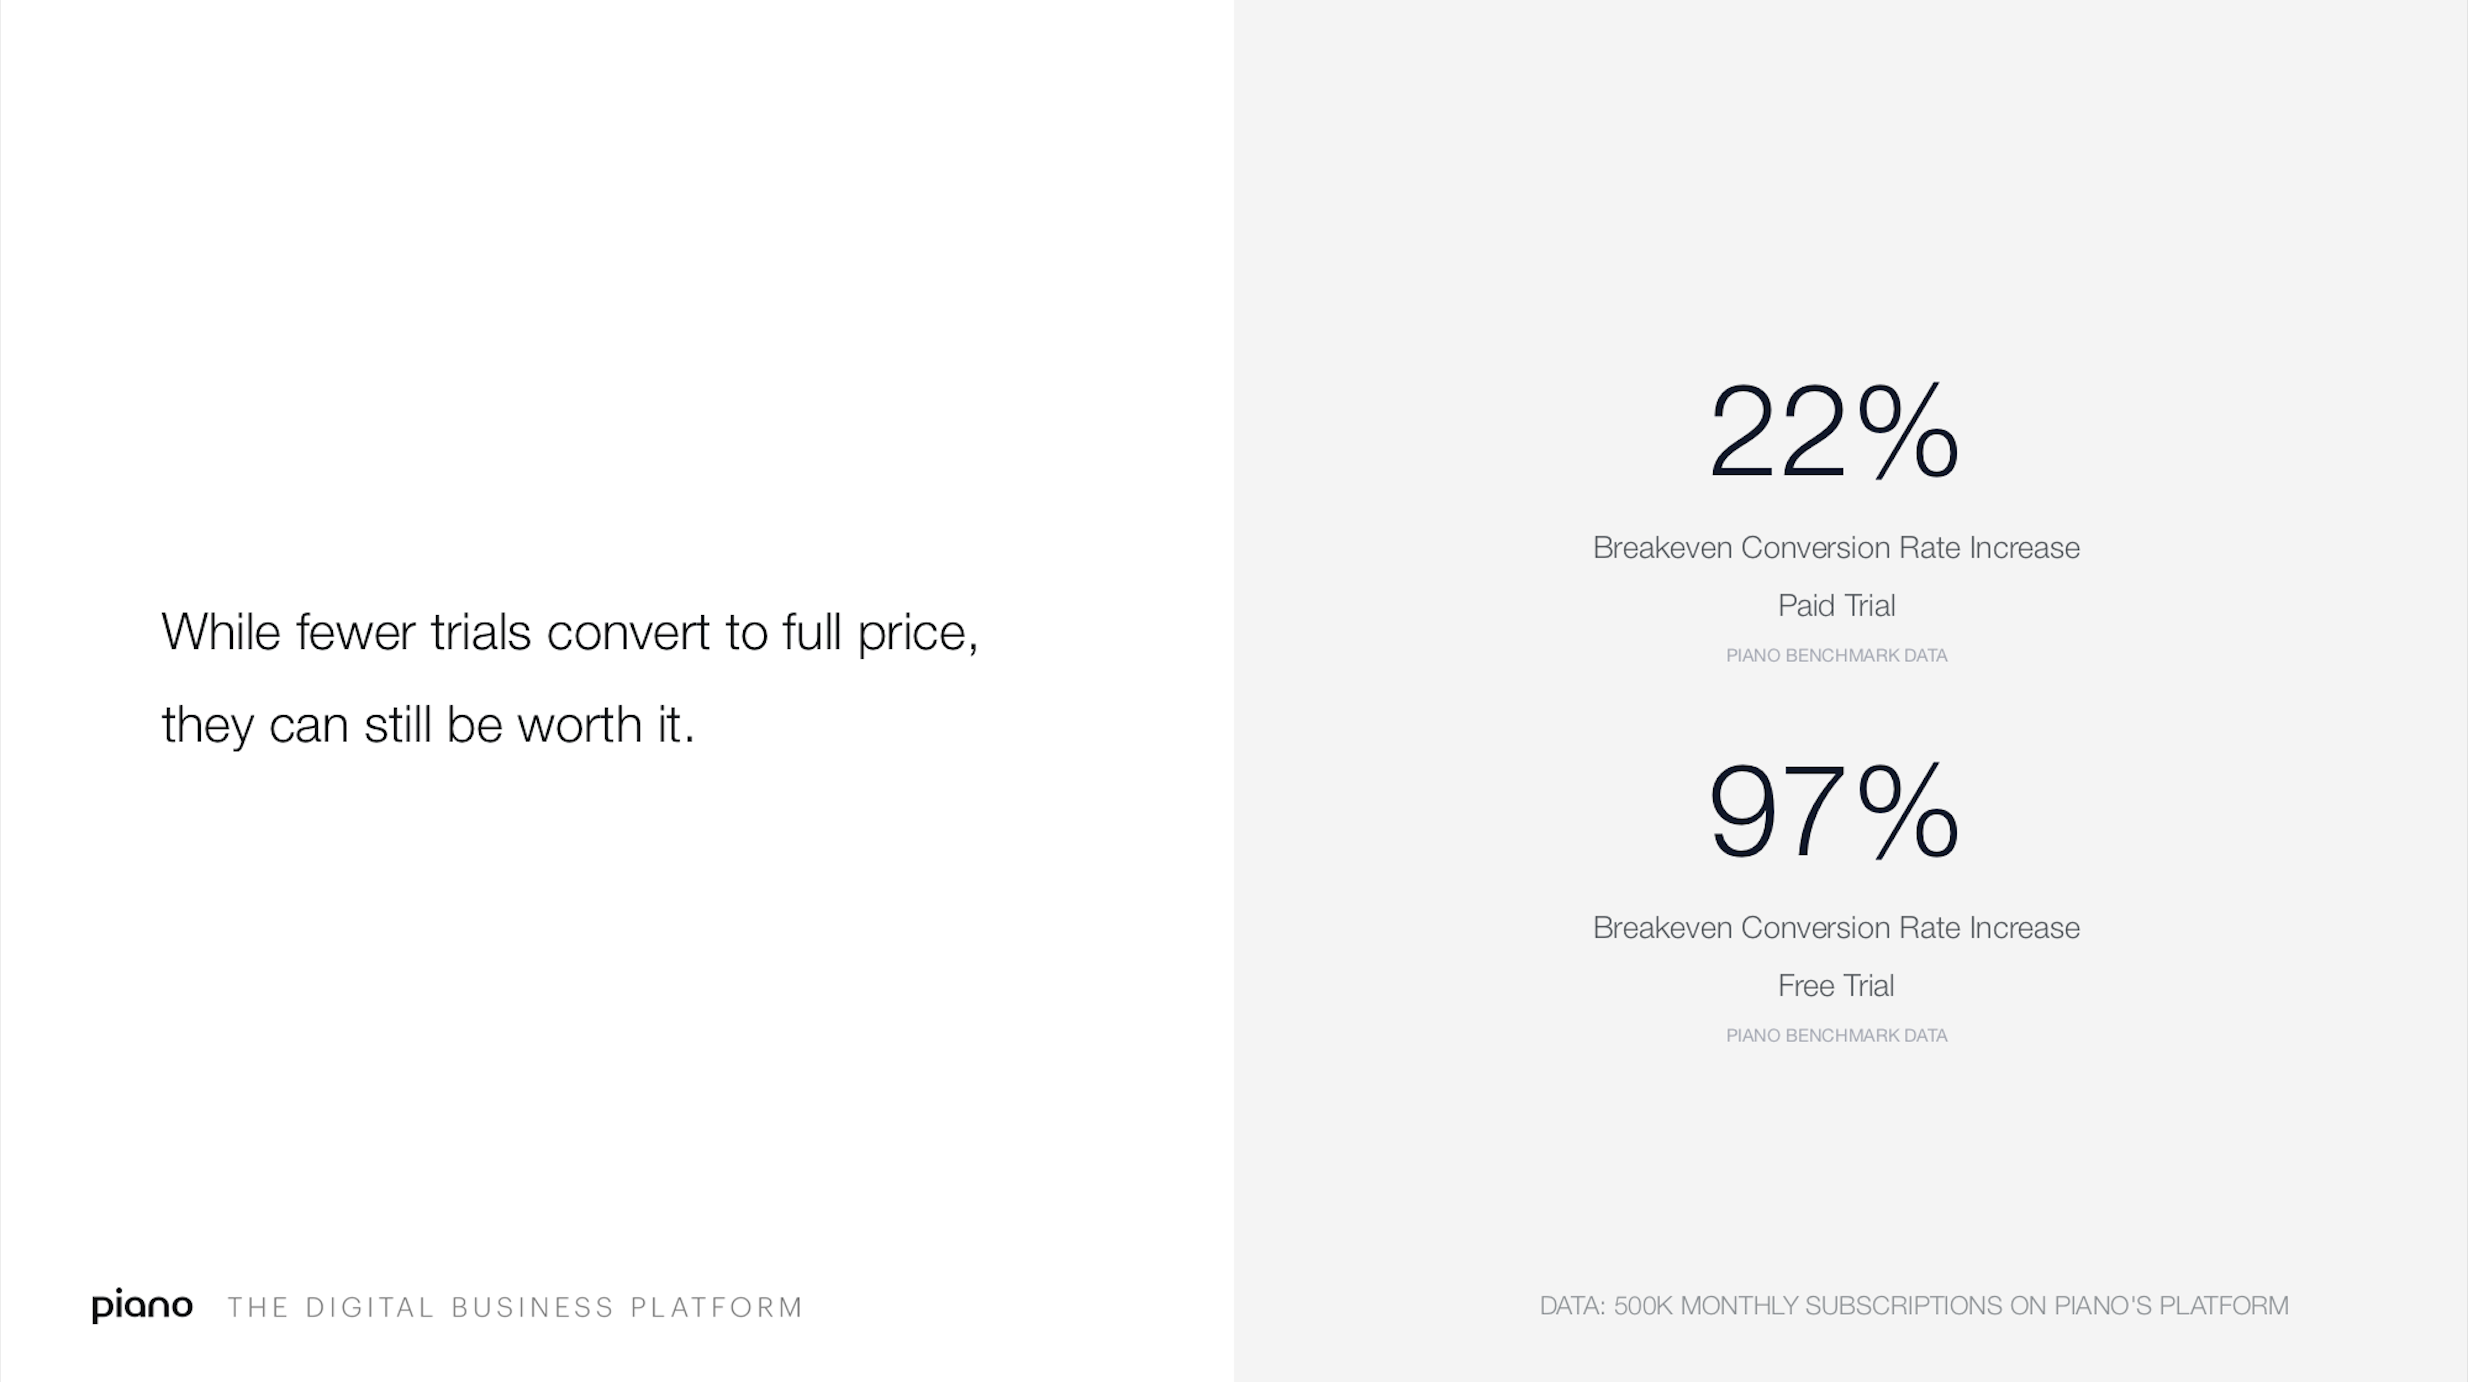Select the Breakeven Conversion label above Free Trial

click(1836, 928)
